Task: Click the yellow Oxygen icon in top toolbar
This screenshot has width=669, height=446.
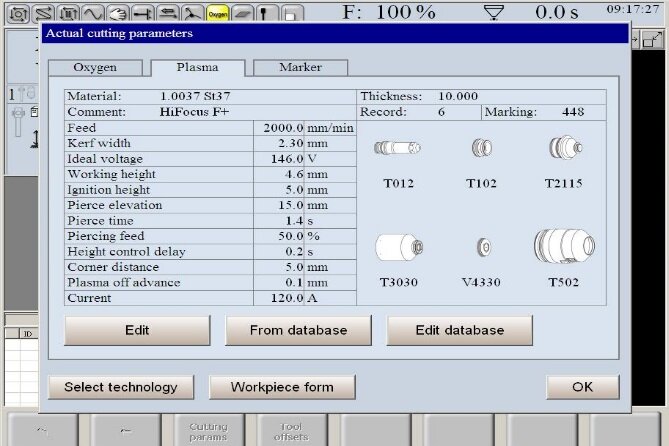Action: click(217, 13)
